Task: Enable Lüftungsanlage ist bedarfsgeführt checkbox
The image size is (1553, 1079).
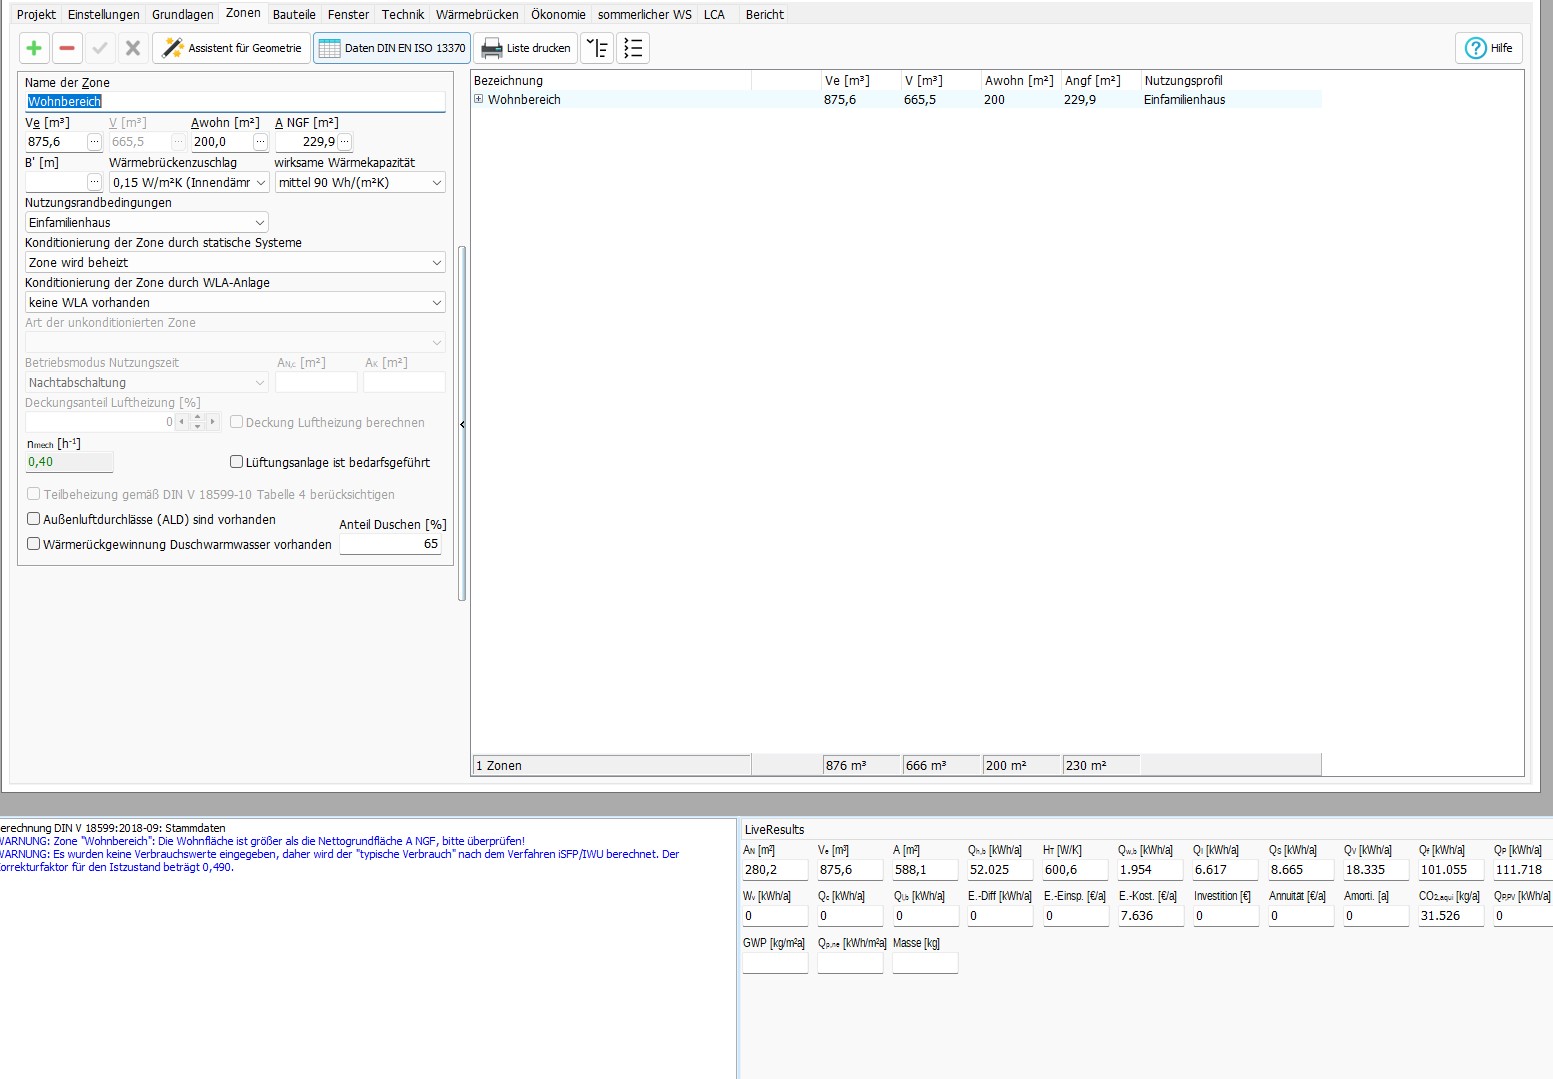Action: tap(237, 462)
